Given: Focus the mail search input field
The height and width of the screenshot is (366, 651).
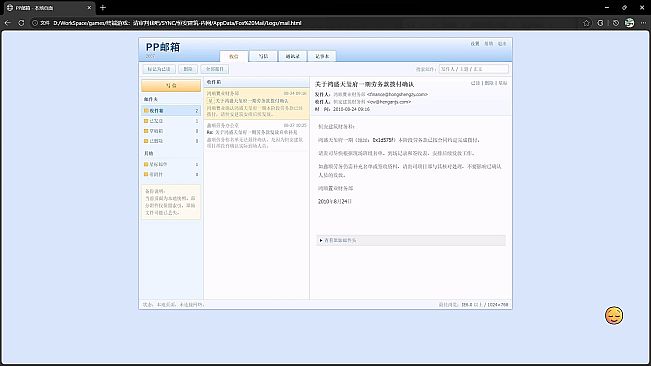Looking at the screenshot, I should pyautogui.click(x=474, y=69).
